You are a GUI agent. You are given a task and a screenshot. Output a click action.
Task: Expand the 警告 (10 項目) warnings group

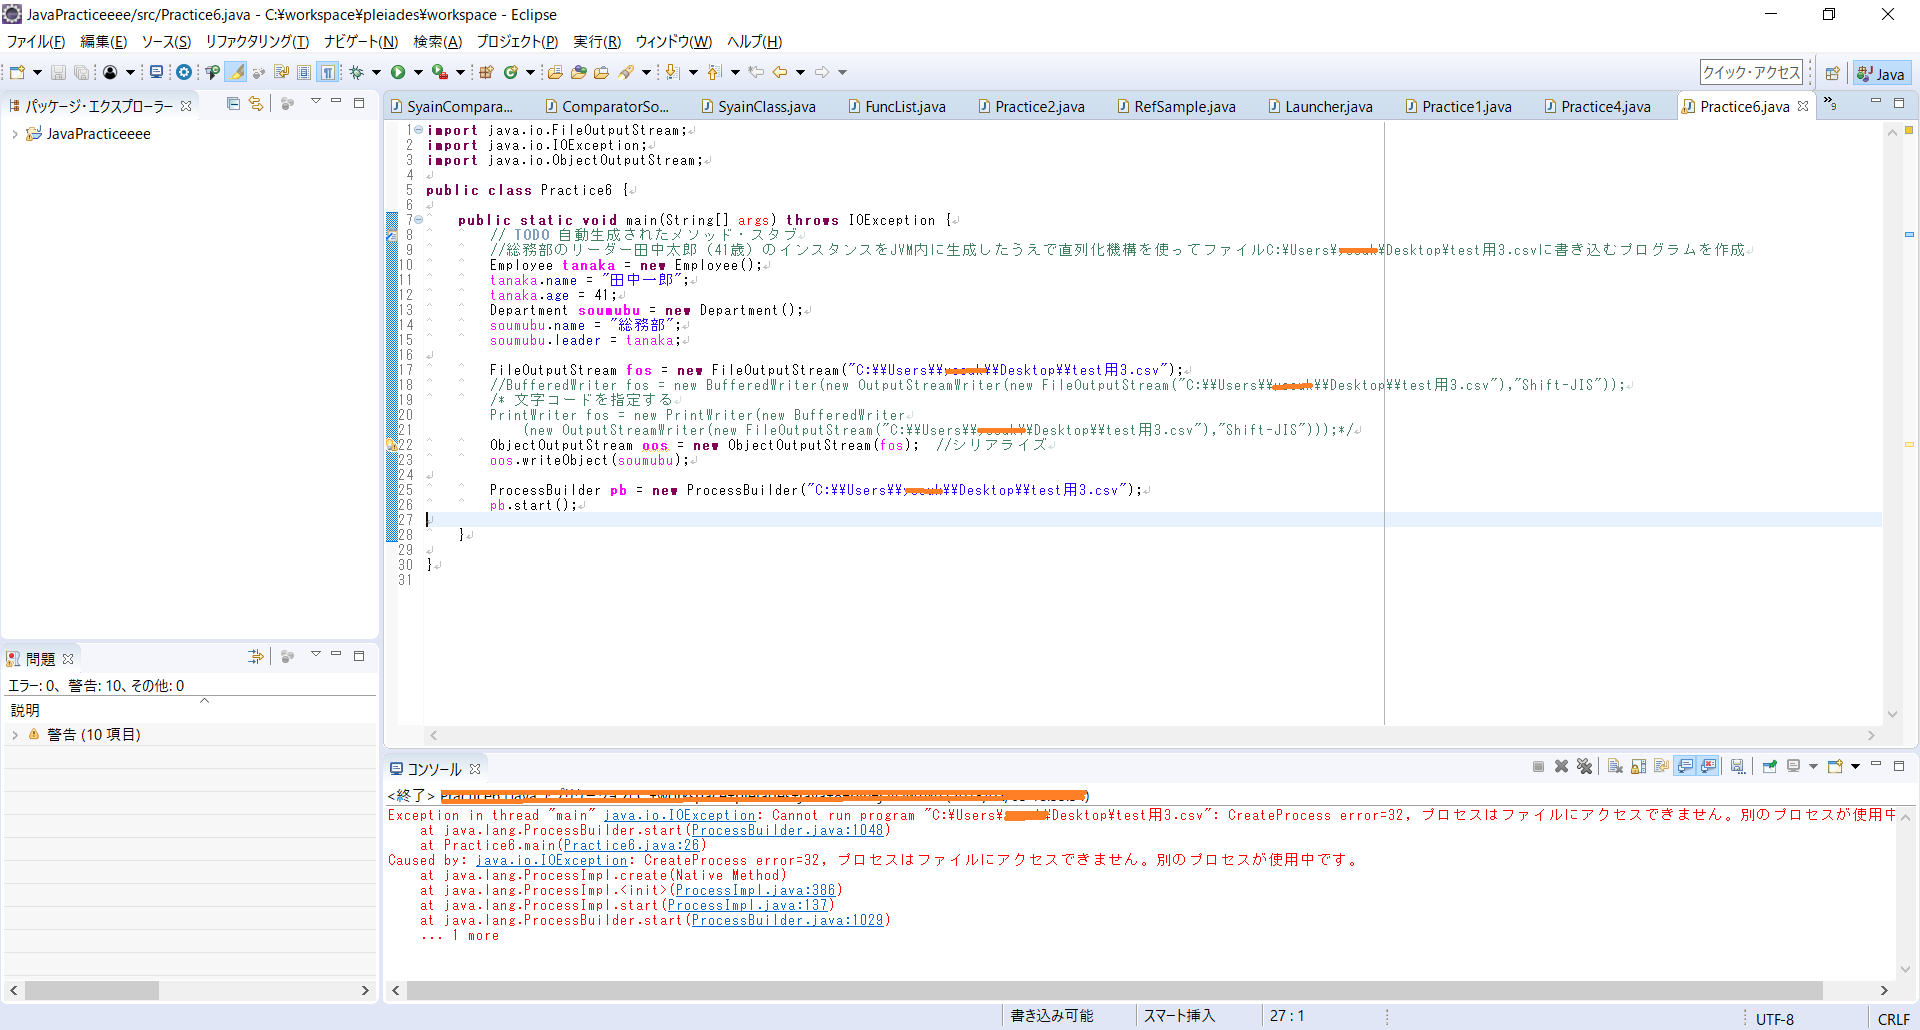coord(15,735)
